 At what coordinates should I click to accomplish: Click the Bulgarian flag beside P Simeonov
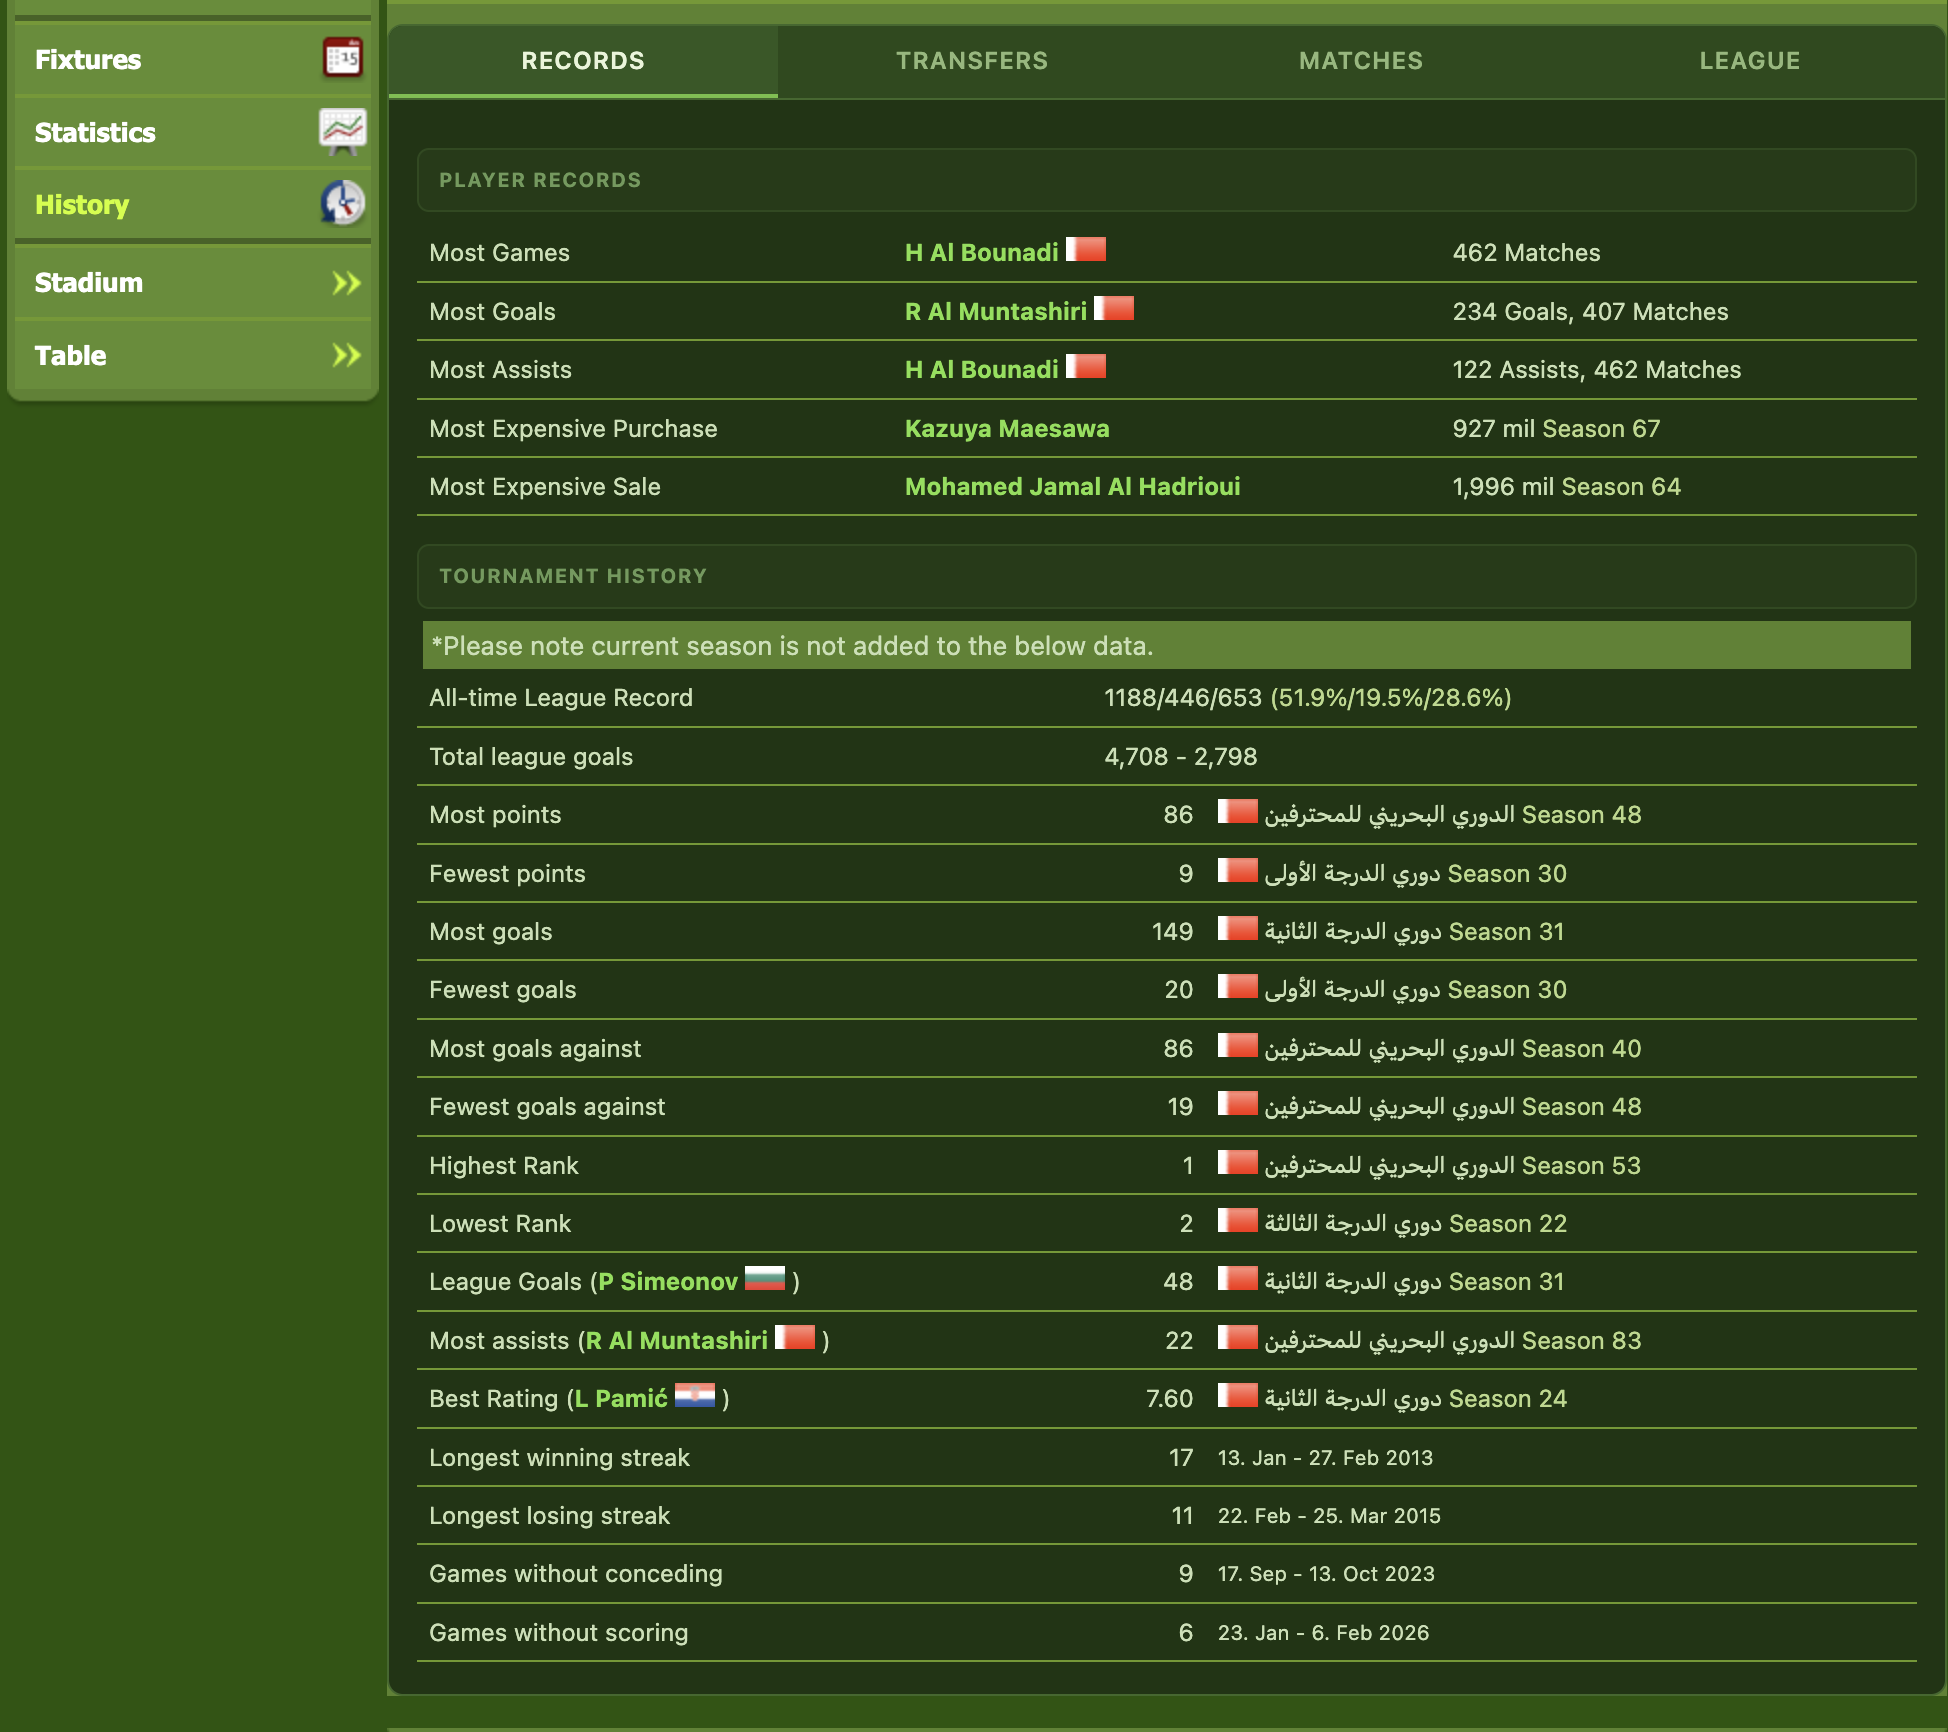[765, 1278]
